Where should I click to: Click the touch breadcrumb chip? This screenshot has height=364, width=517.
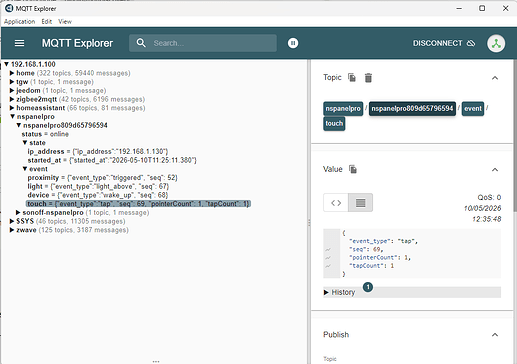[x=334, y=124]
